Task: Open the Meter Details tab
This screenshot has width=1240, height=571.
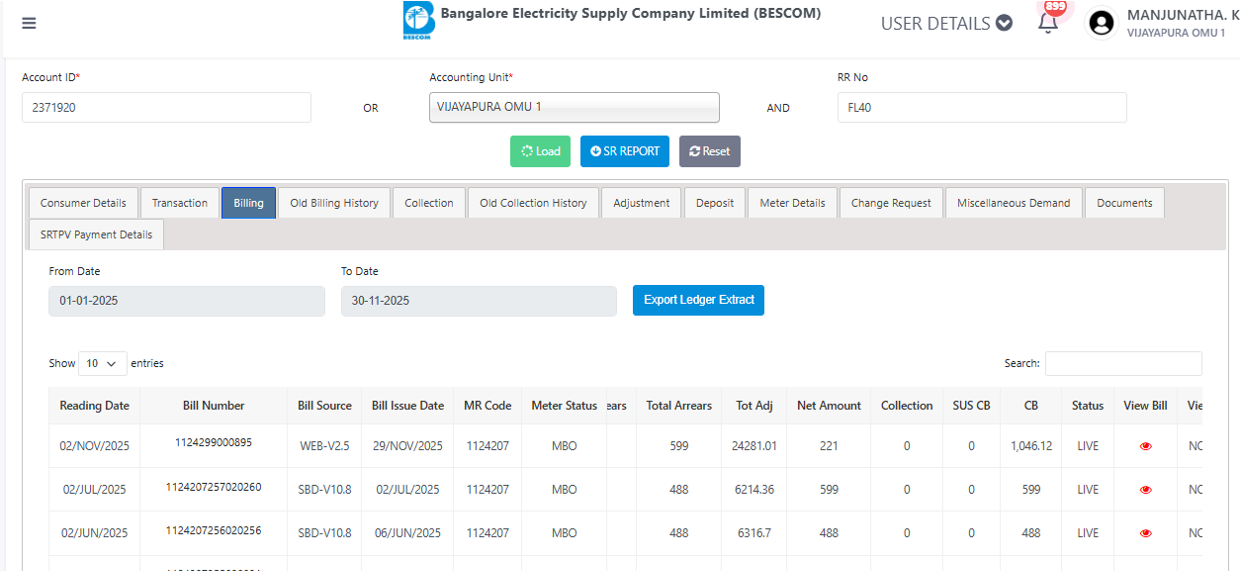Action: [x=792, y=203]
